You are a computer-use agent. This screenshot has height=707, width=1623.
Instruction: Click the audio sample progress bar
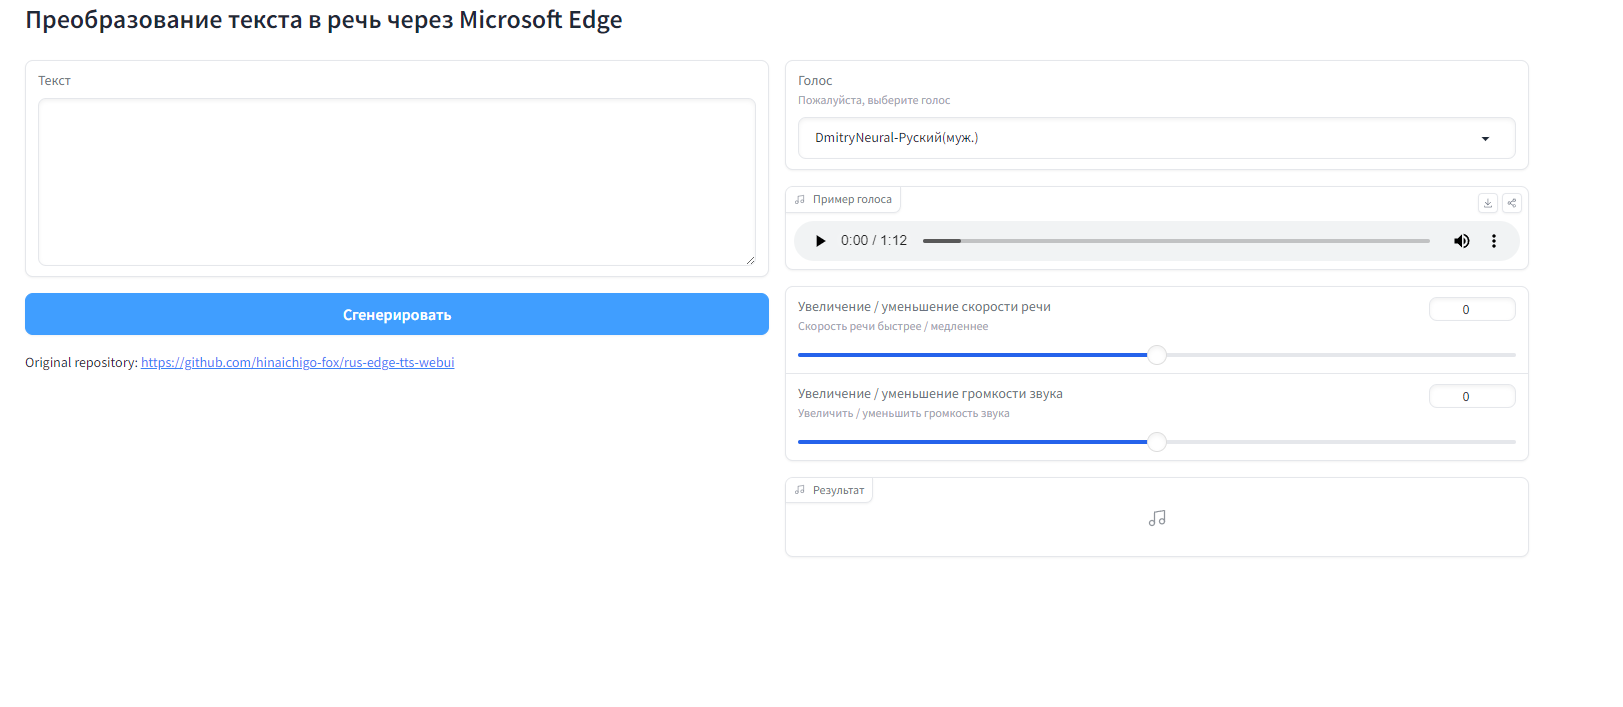pos(1176,241)
